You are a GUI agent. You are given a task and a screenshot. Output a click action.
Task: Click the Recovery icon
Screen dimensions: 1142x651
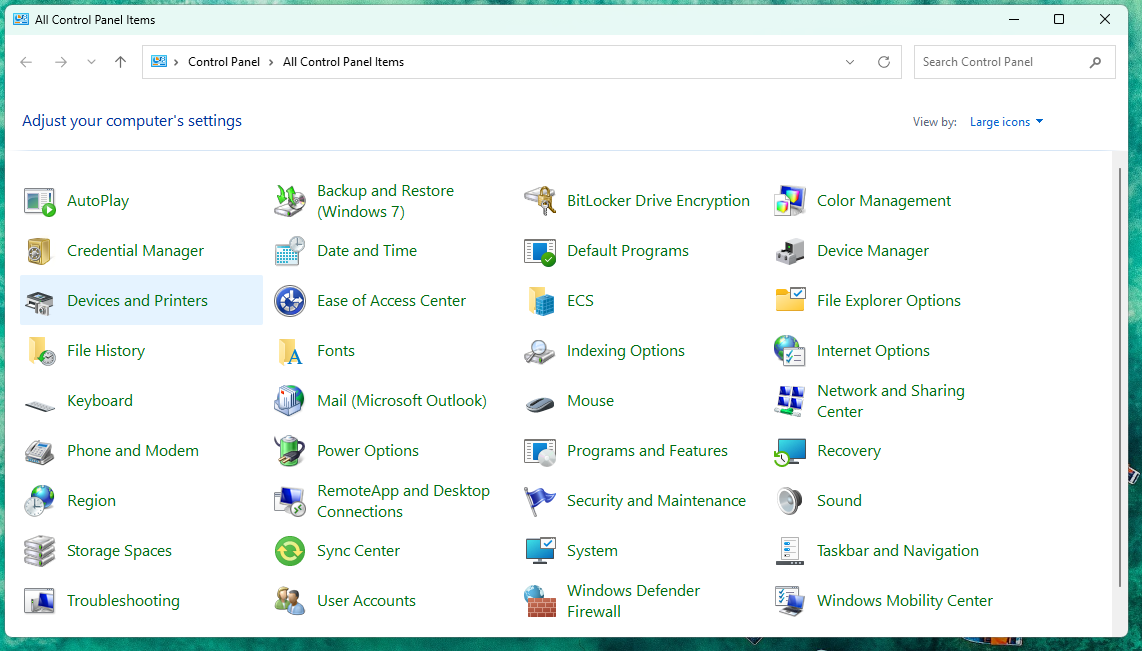(789, 451)
